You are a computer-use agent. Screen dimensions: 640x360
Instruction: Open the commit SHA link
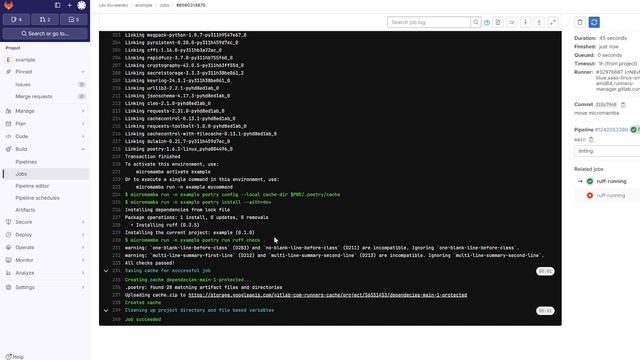pyautogui.click(x=606, y=104)
